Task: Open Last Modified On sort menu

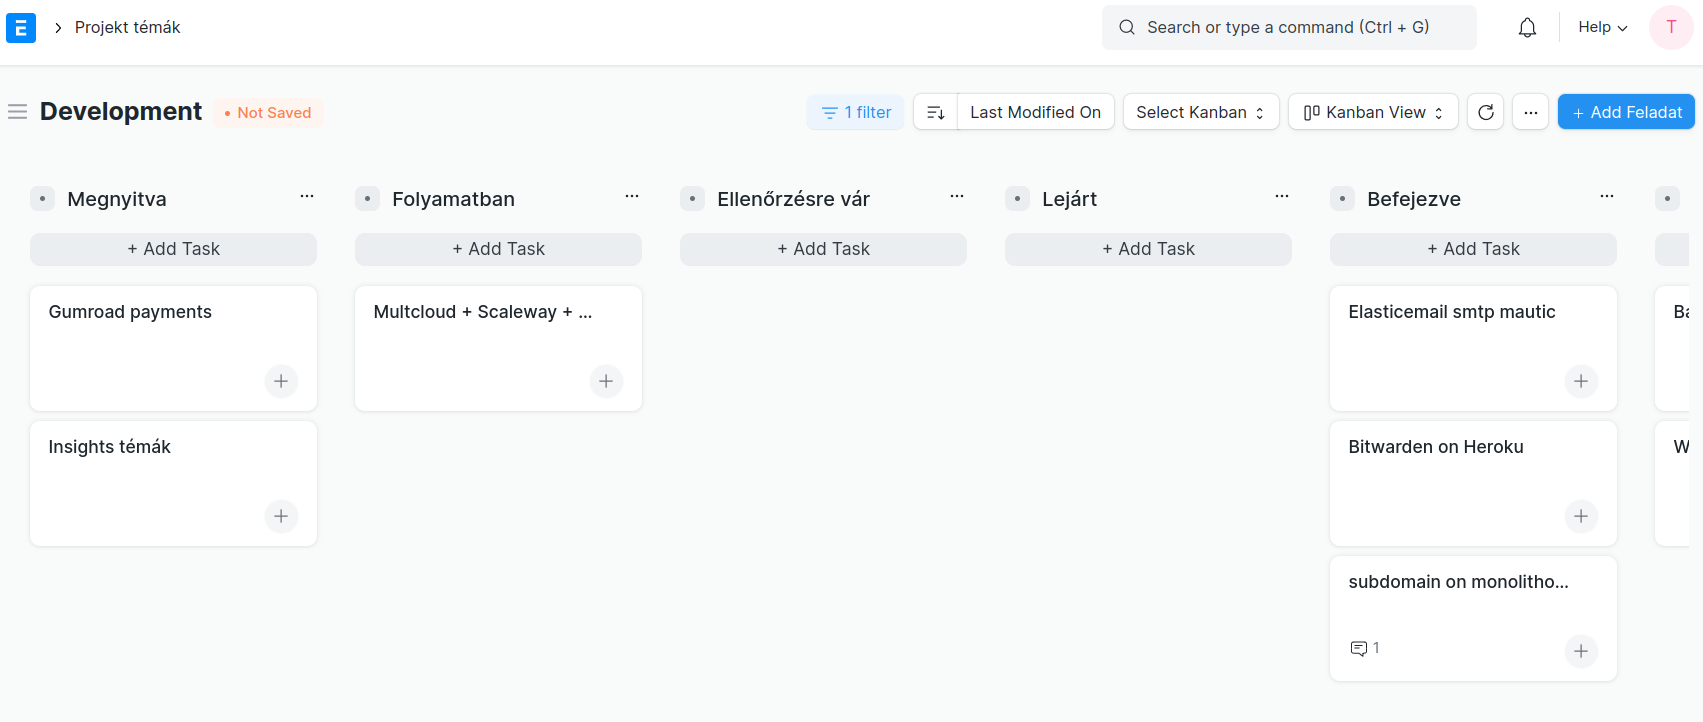Action: (x=1034, y=112)
